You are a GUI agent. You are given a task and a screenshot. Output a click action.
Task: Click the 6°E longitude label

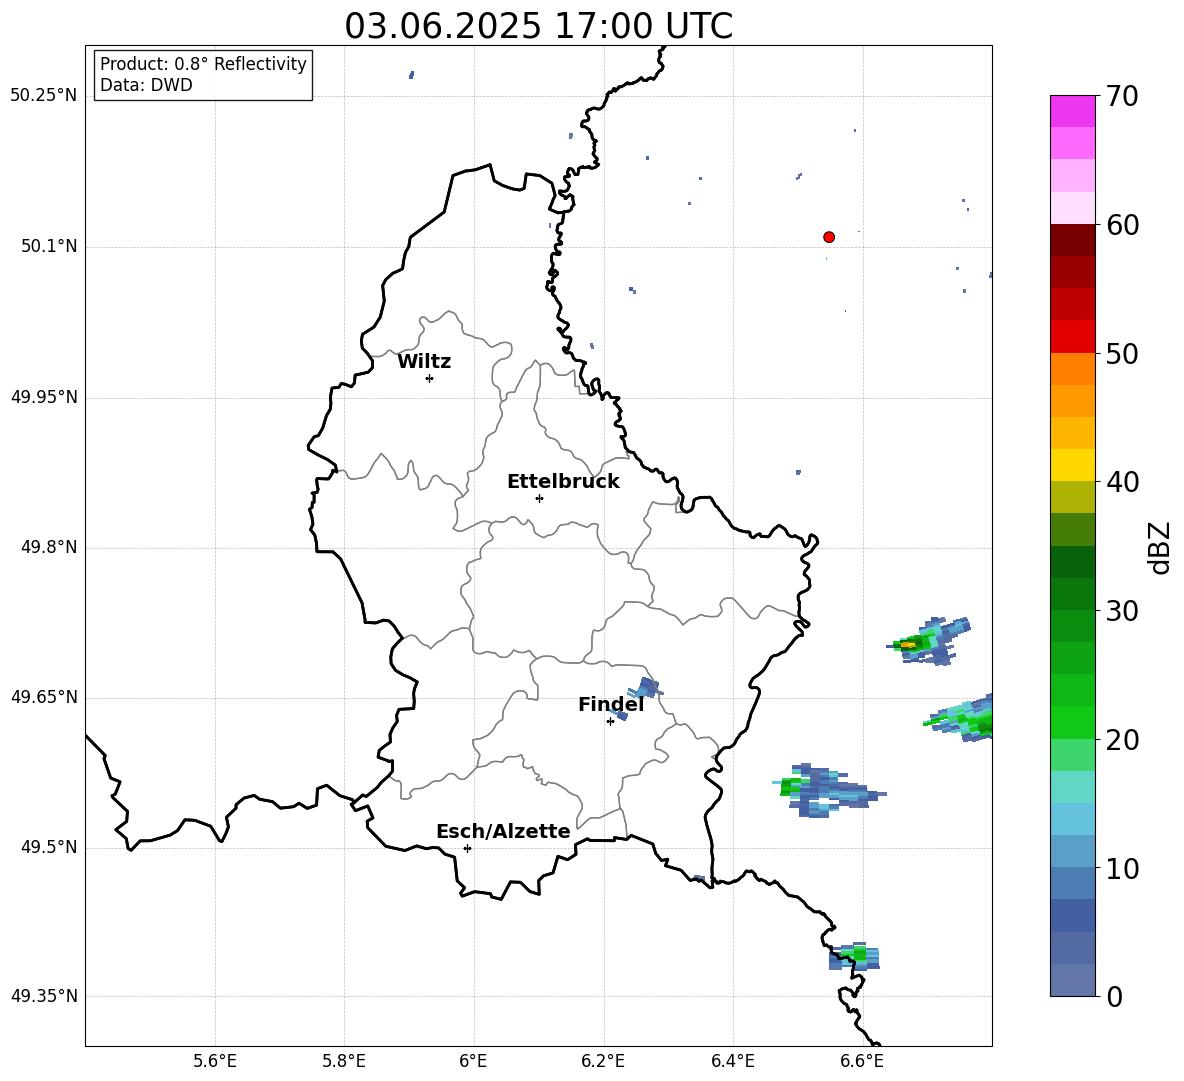coord(473,1061)
